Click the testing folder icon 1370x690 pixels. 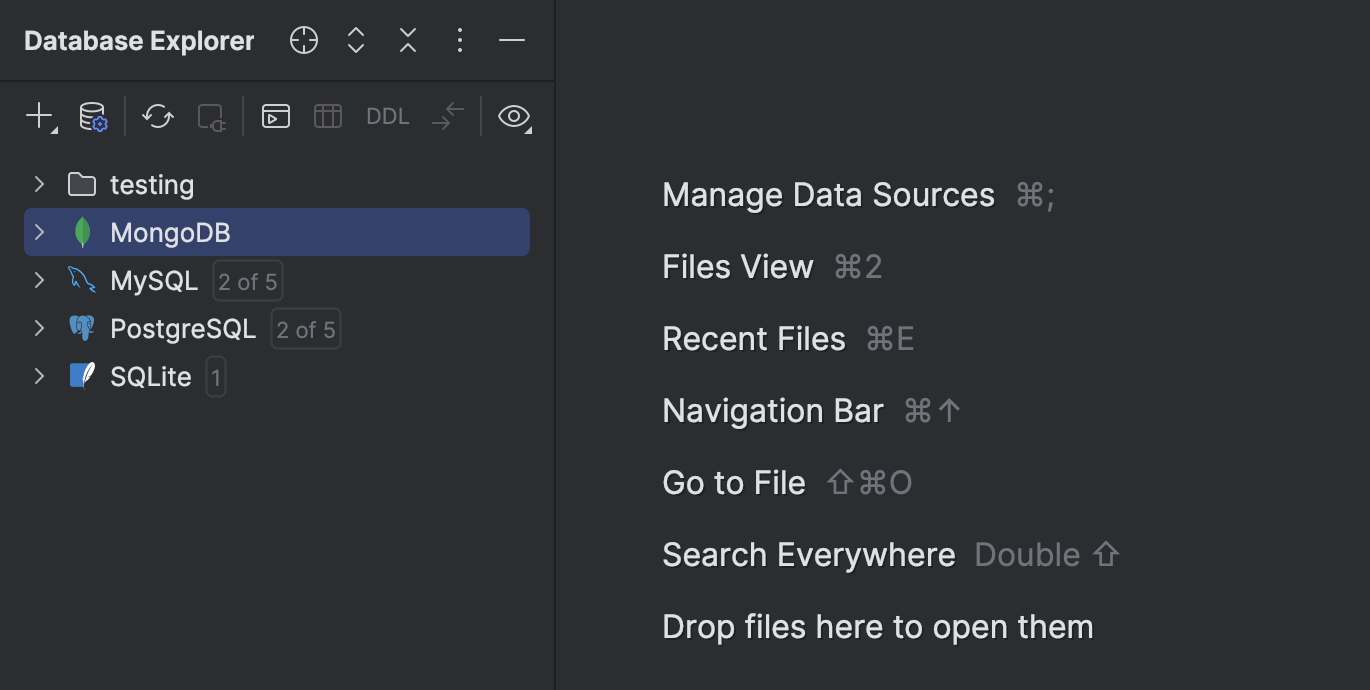pos(82,184)
